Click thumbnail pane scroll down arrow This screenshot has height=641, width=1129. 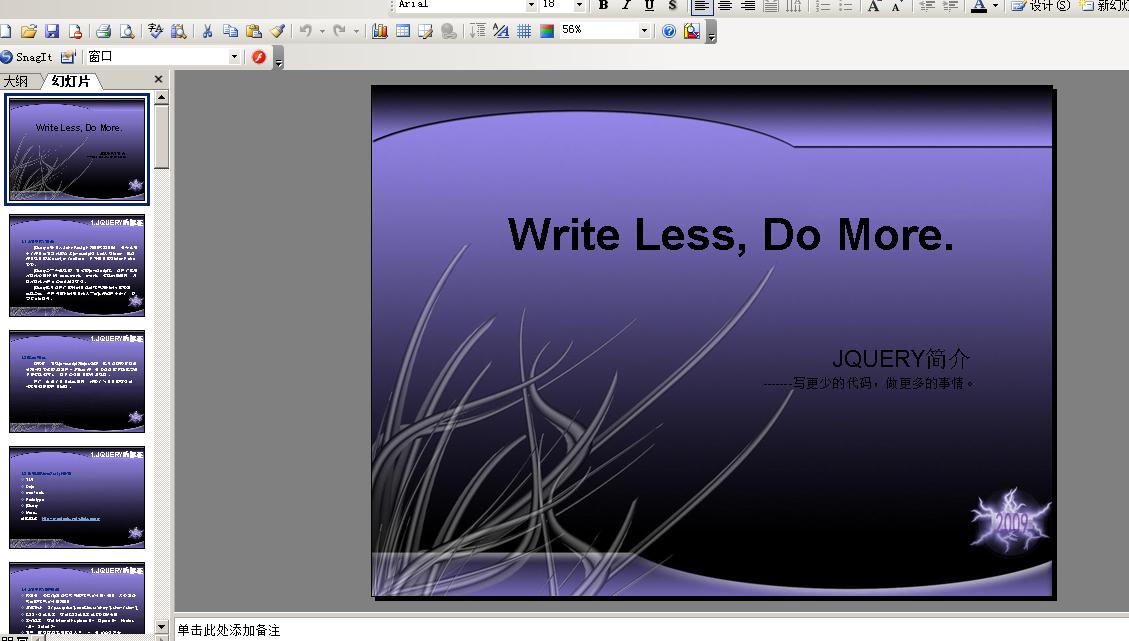(161, 627)
